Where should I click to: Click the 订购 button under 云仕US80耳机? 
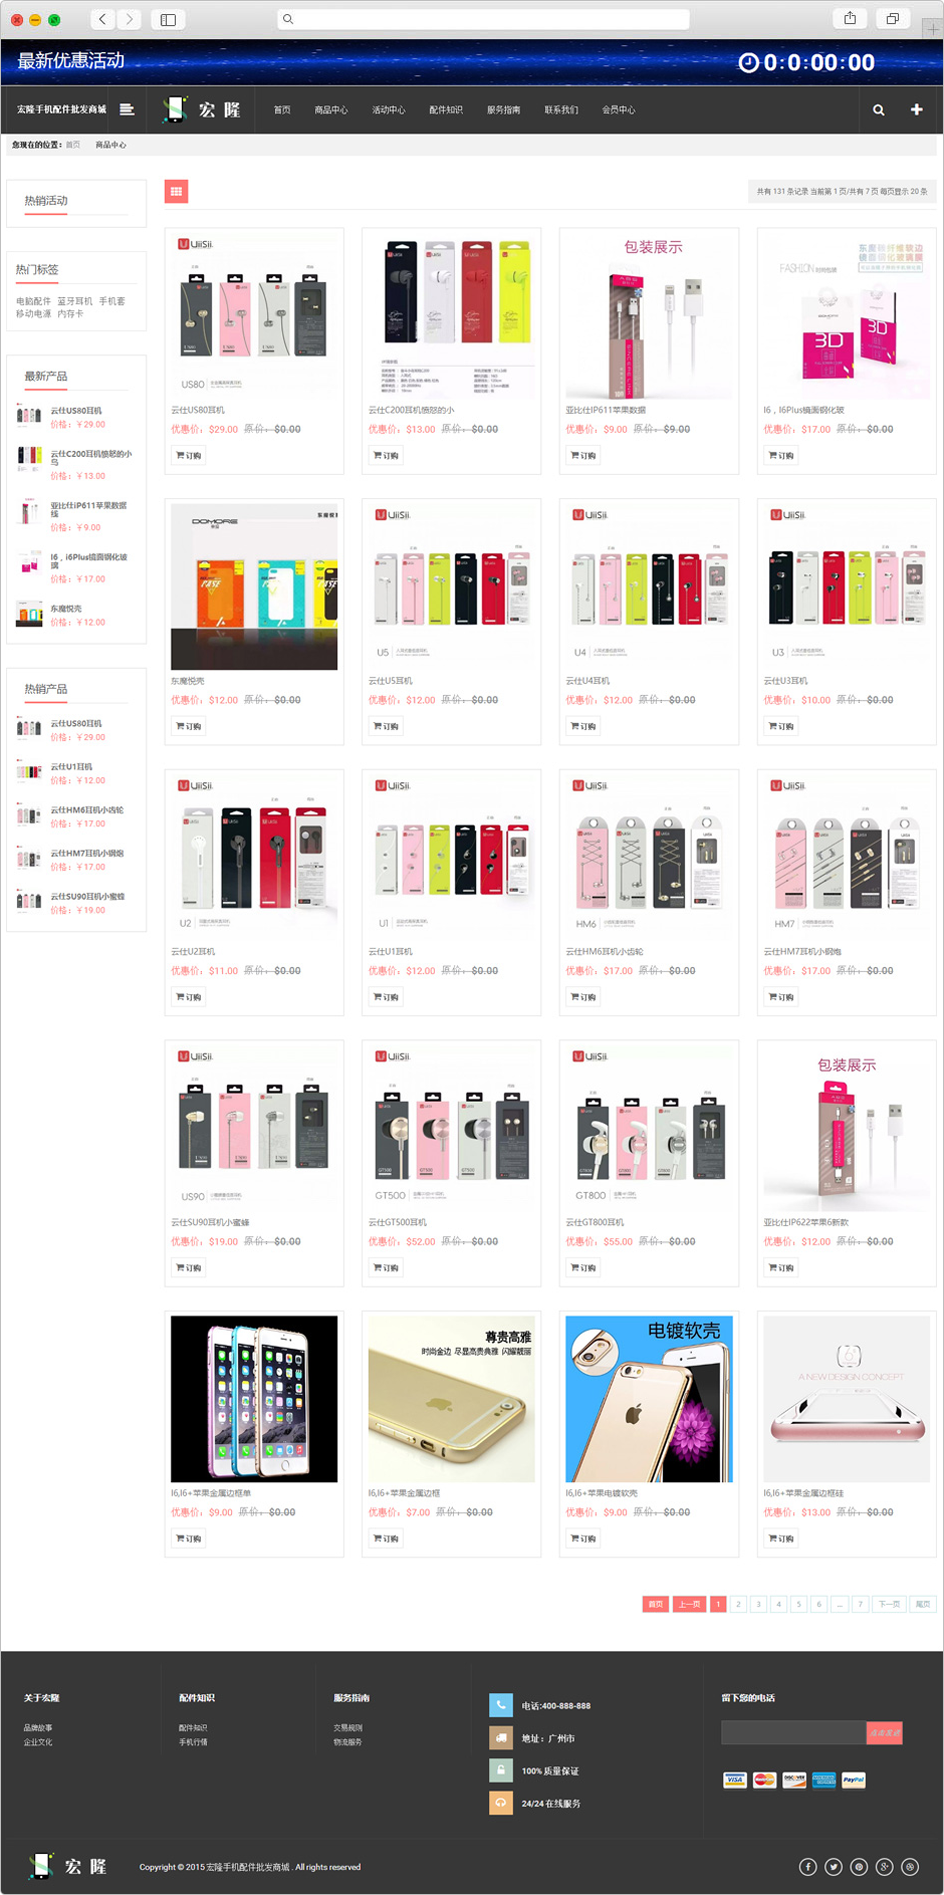click(189, 456)
